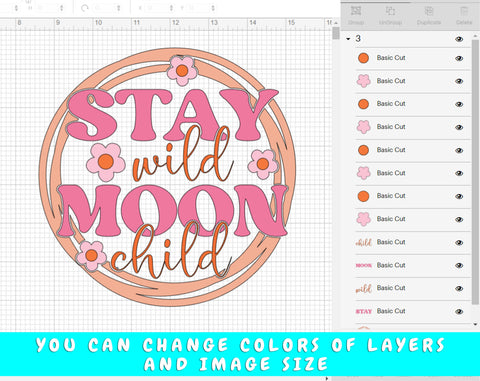Hide the wild Basic Cut layer
480x381 pixels.
tap(459, 288)
